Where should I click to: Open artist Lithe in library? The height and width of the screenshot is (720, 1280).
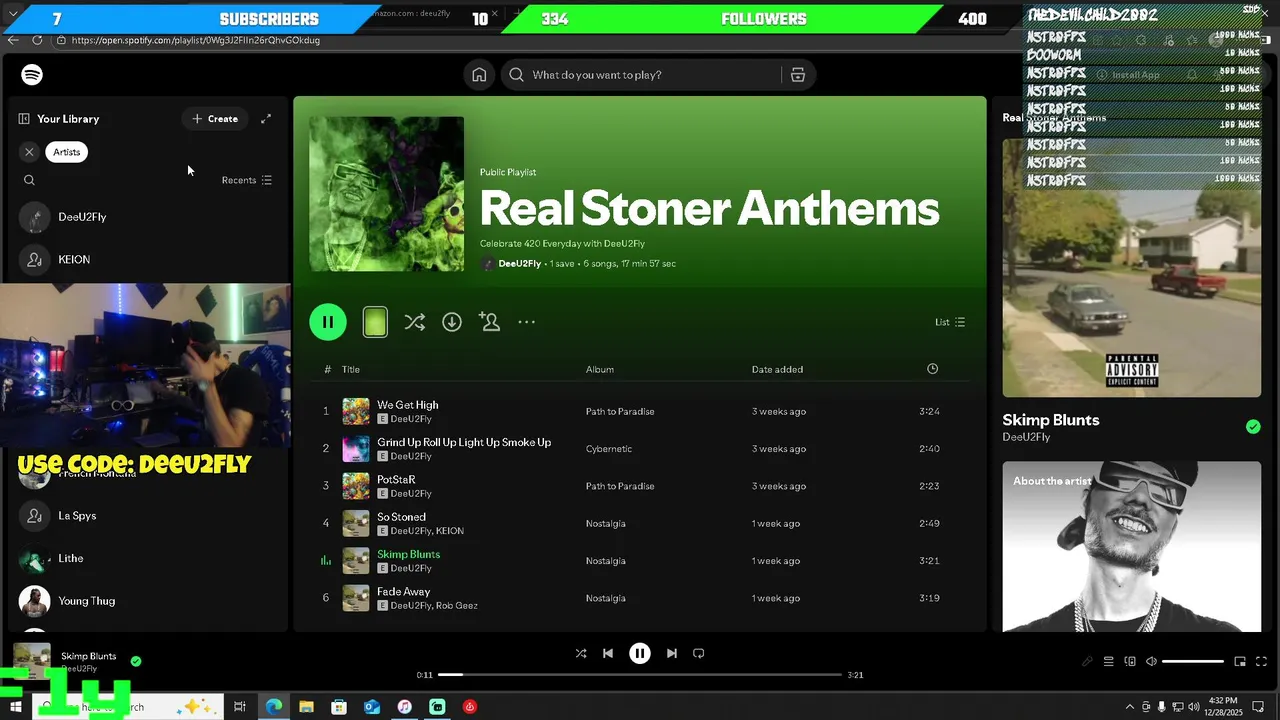tap(150, 559)
